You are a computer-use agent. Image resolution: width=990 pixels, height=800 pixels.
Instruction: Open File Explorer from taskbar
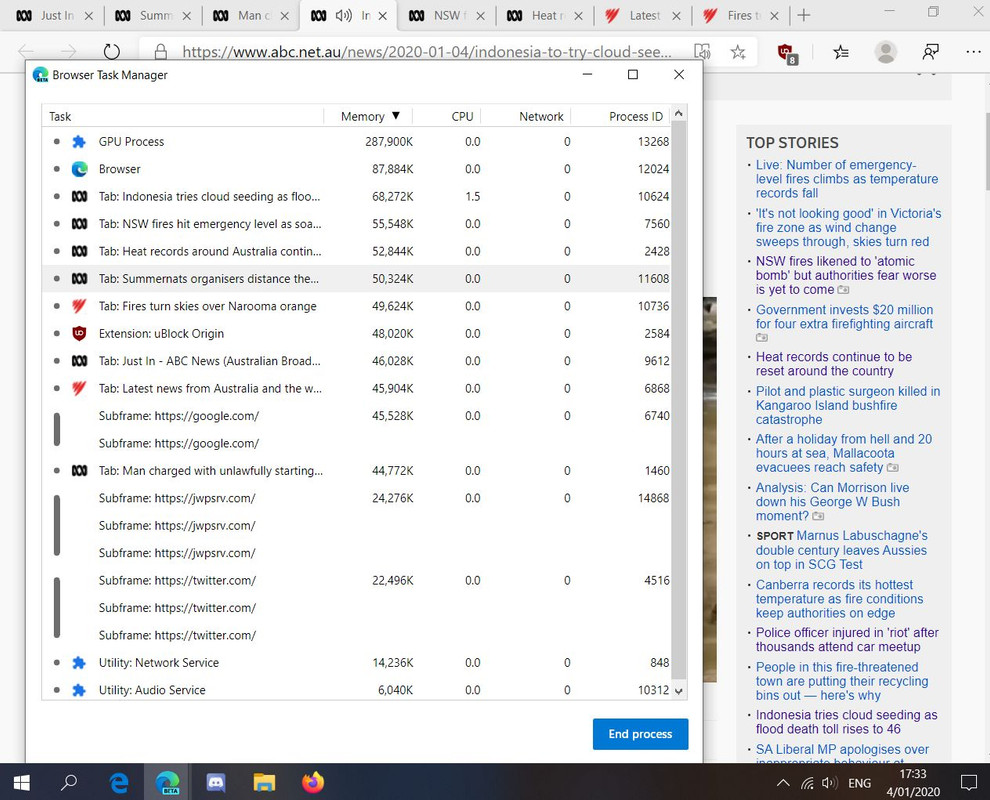pos(264,783)
